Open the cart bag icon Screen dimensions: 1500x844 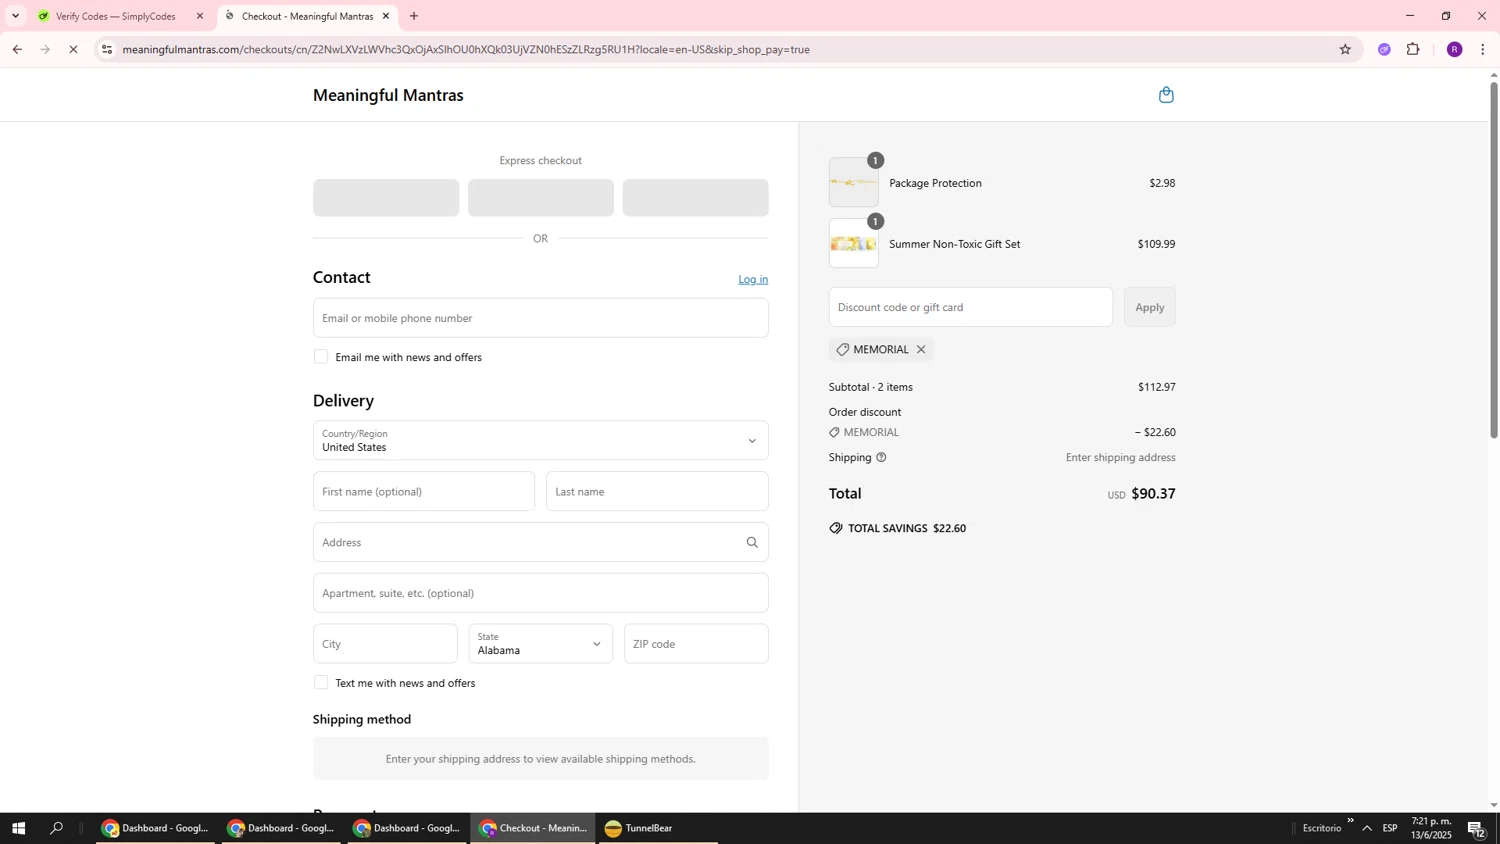(1166, 95)
